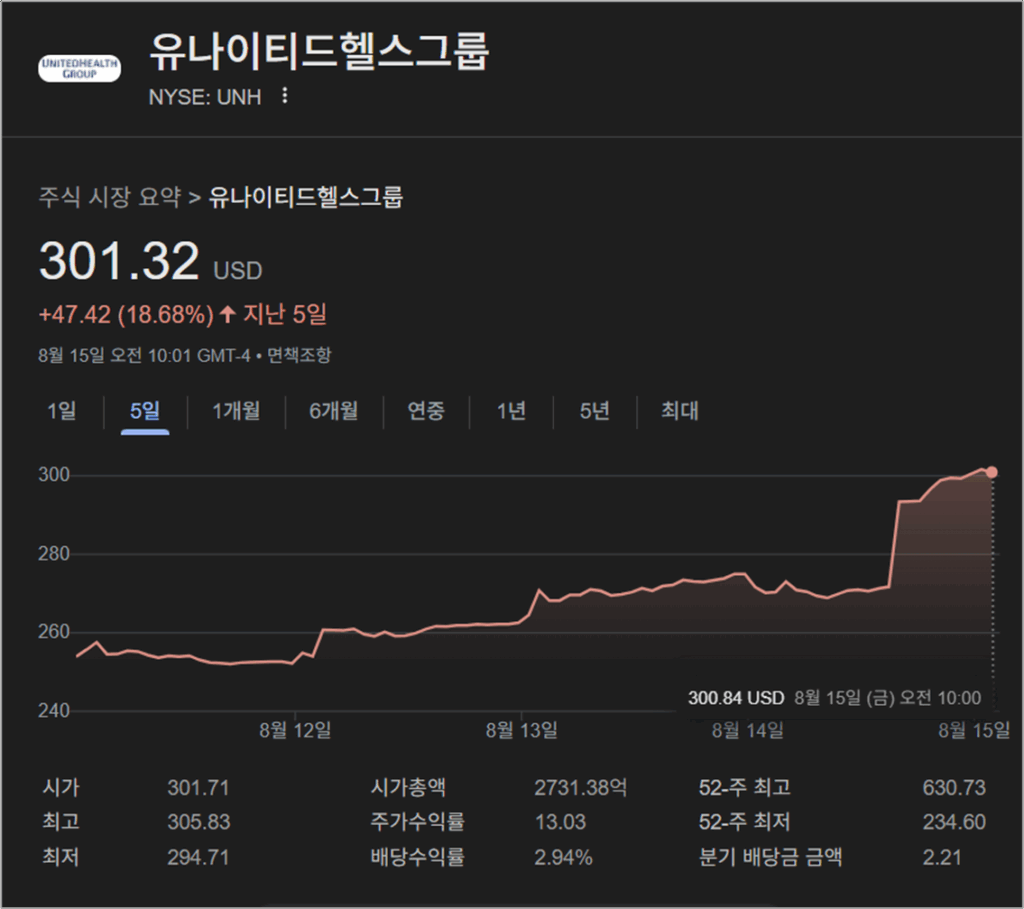1024x909 pixels.
Task: Click the 배당수익률 value 2.94%
Action: point(564,857)
